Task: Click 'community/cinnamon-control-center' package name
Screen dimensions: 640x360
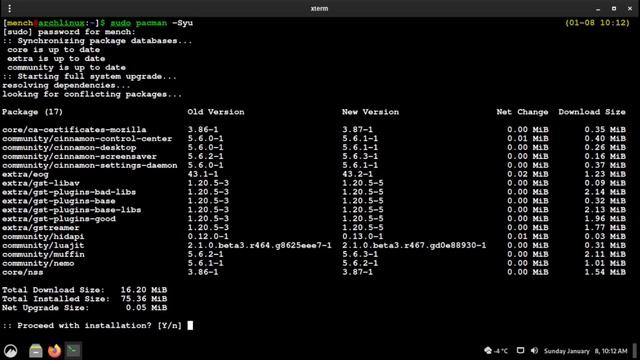Action: [x=87, y=139]
